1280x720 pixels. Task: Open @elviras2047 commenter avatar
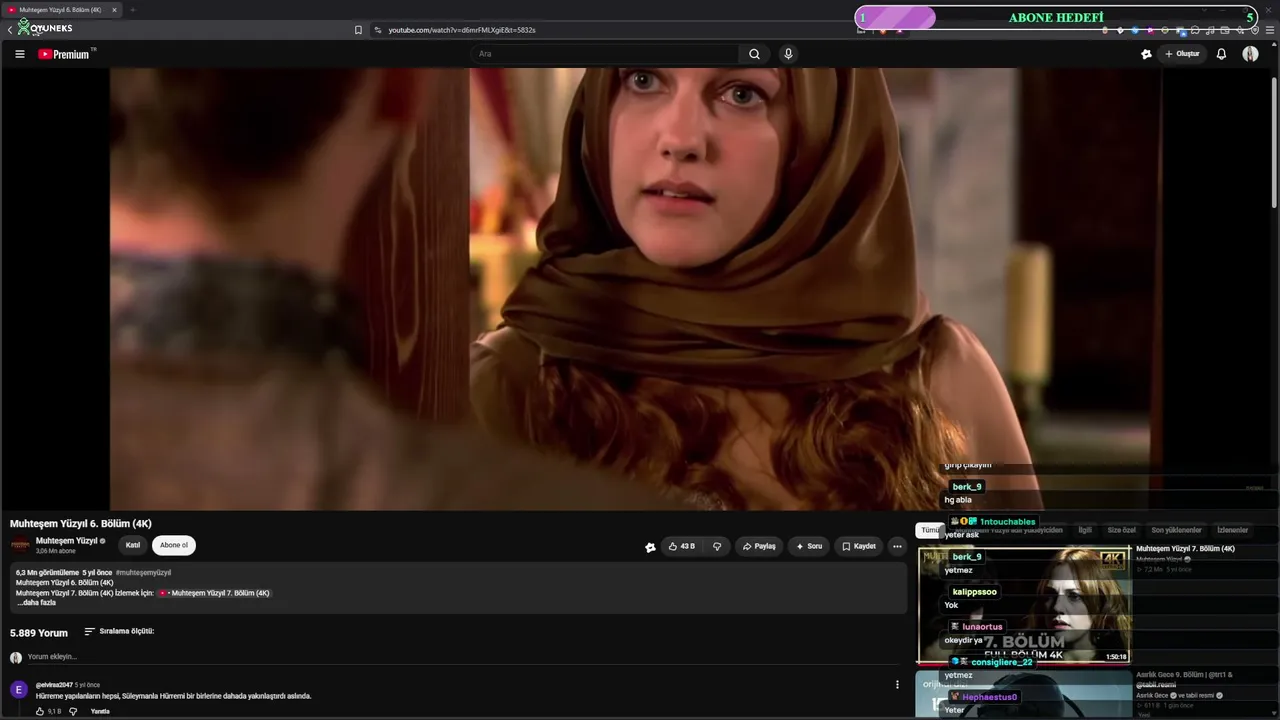pyautogui.click(x=19, y=690)
